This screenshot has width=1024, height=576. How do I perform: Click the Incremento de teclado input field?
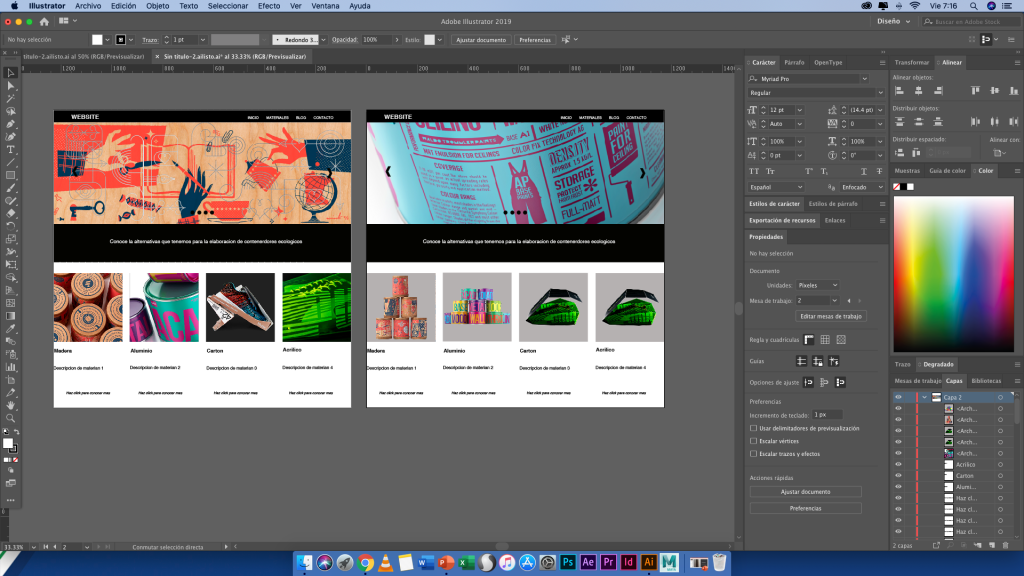tap(827, 414)
